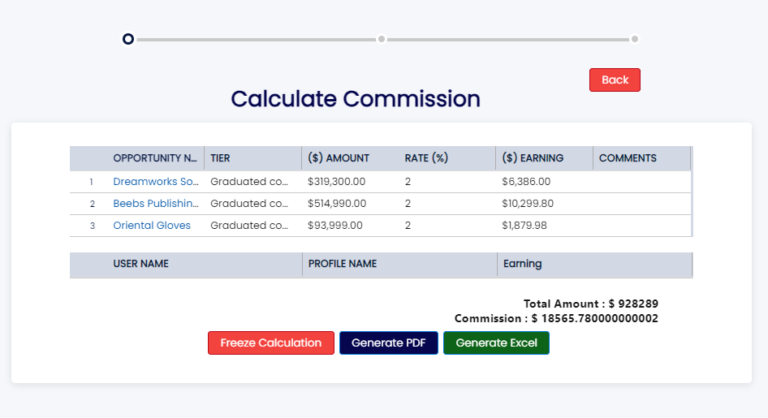Sort by ($) Earning column header

(532, 158)
